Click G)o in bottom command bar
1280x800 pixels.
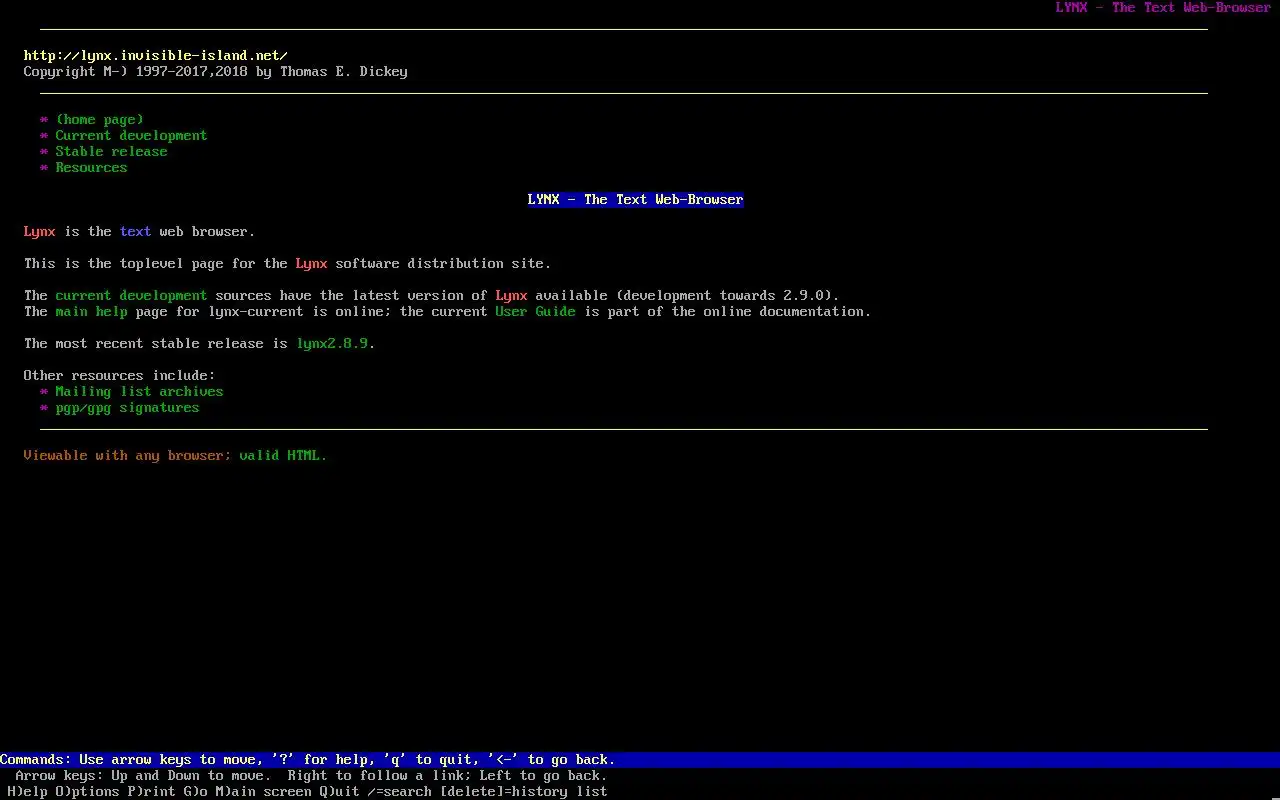coord(195,792)
